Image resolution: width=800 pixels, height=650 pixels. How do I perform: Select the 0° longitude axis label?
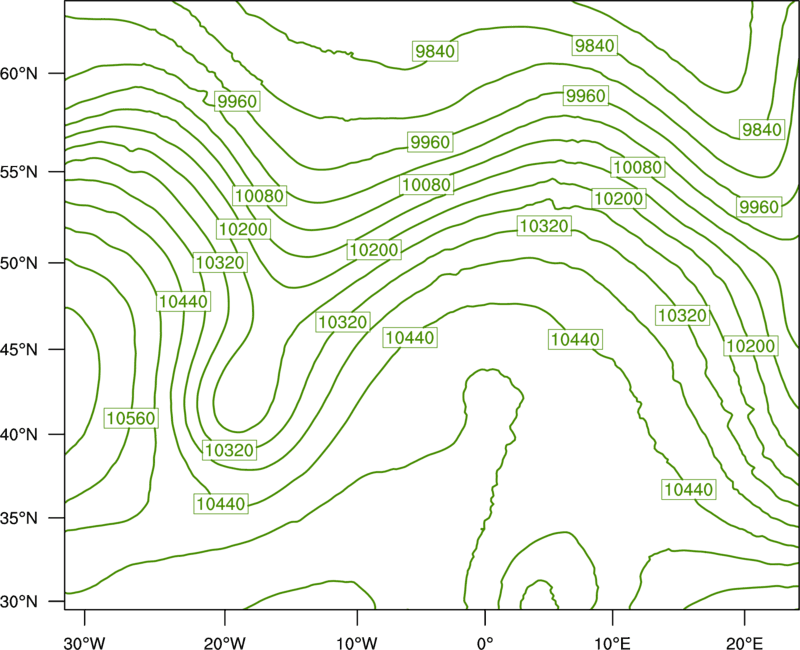tap(485, 643)
